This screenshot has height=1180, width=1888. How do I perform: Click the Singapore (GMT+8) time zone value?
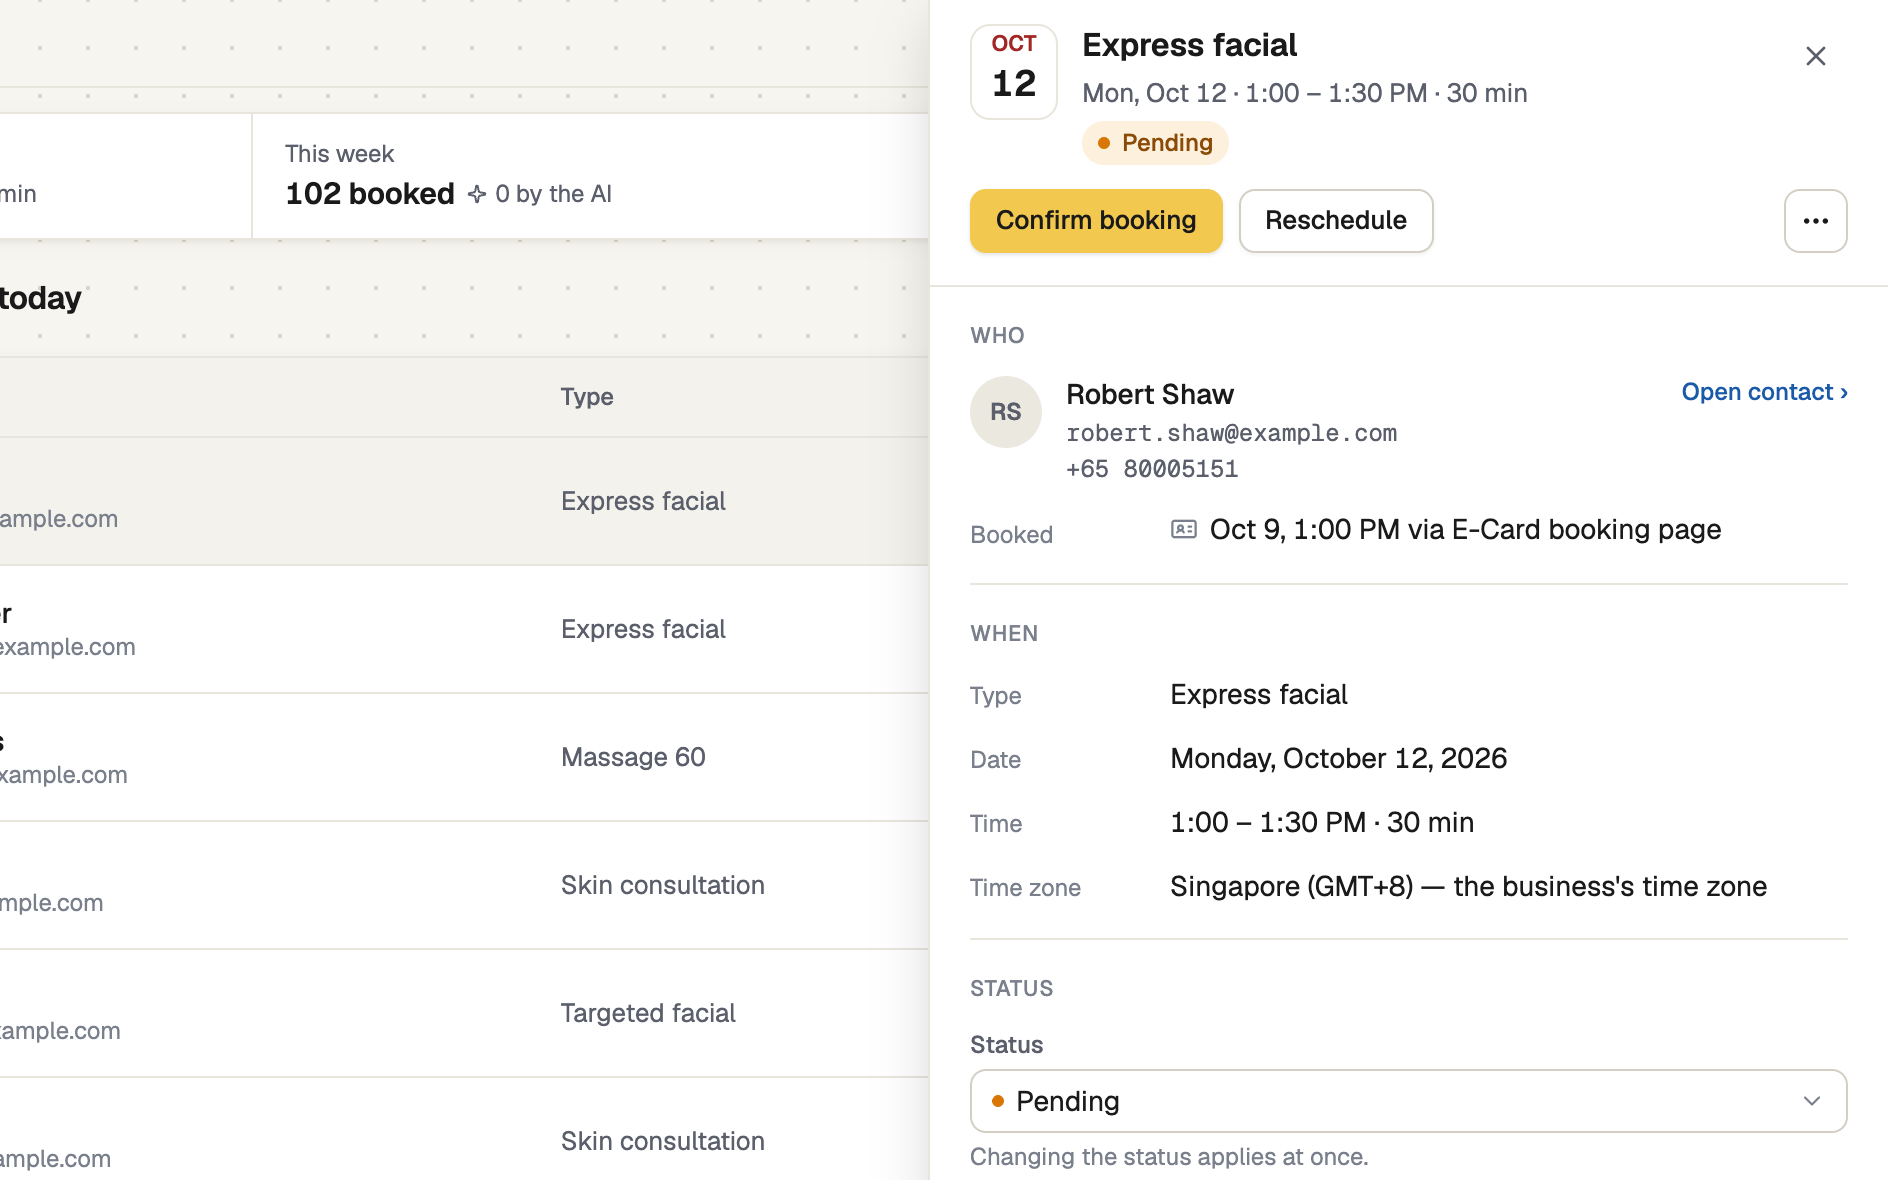[x=1469, y=887]
